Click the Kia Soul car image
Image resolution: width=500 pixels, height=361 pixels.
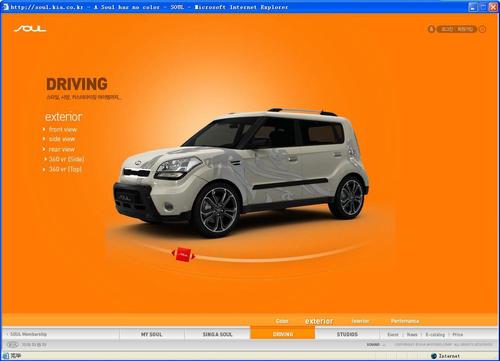241,172
